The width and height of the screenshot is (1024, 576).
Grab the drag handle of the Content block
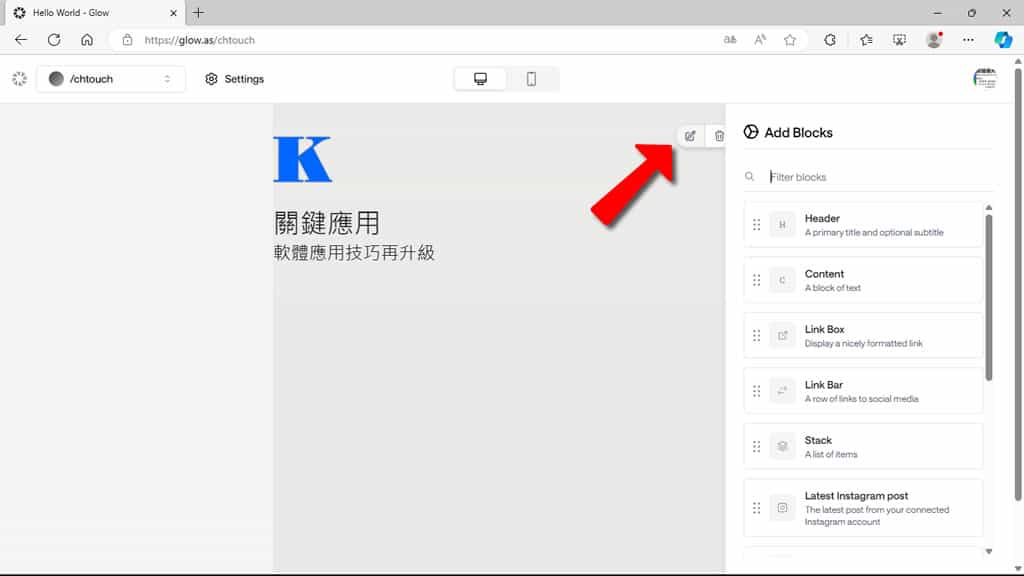tap(756, 280)
